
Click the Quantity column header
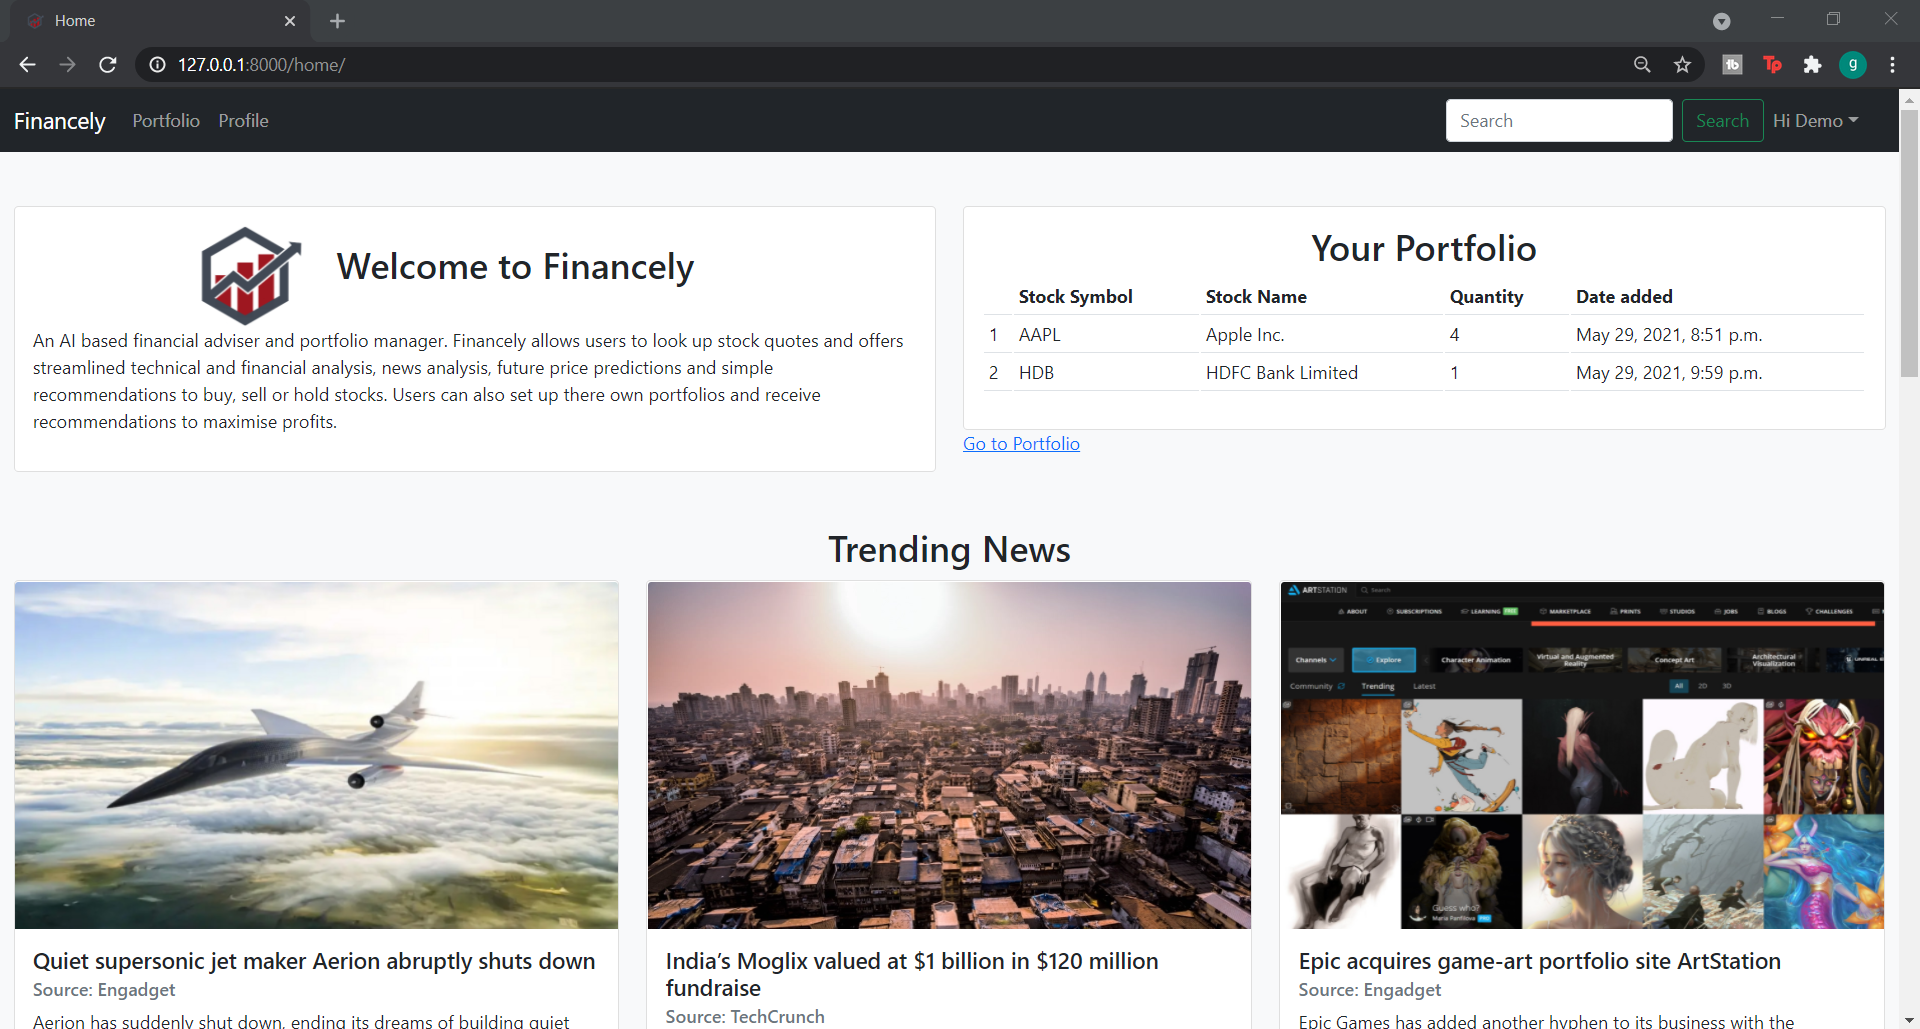[1486, 297]
